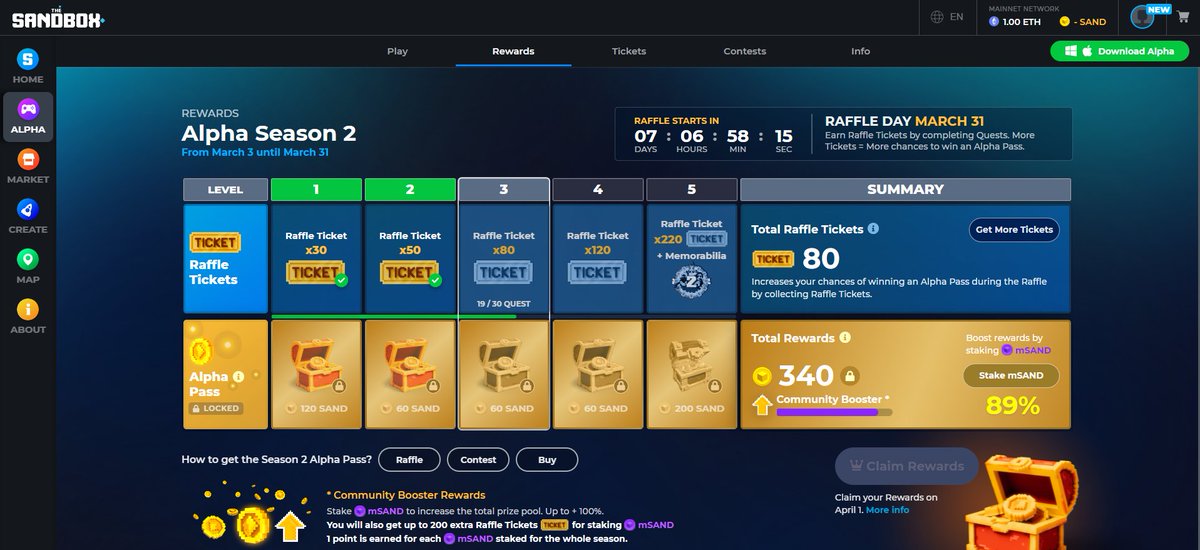The height and width of the screenshot is (550, 1200).
Task: Select level 2 column header
Action: (410, 189)
